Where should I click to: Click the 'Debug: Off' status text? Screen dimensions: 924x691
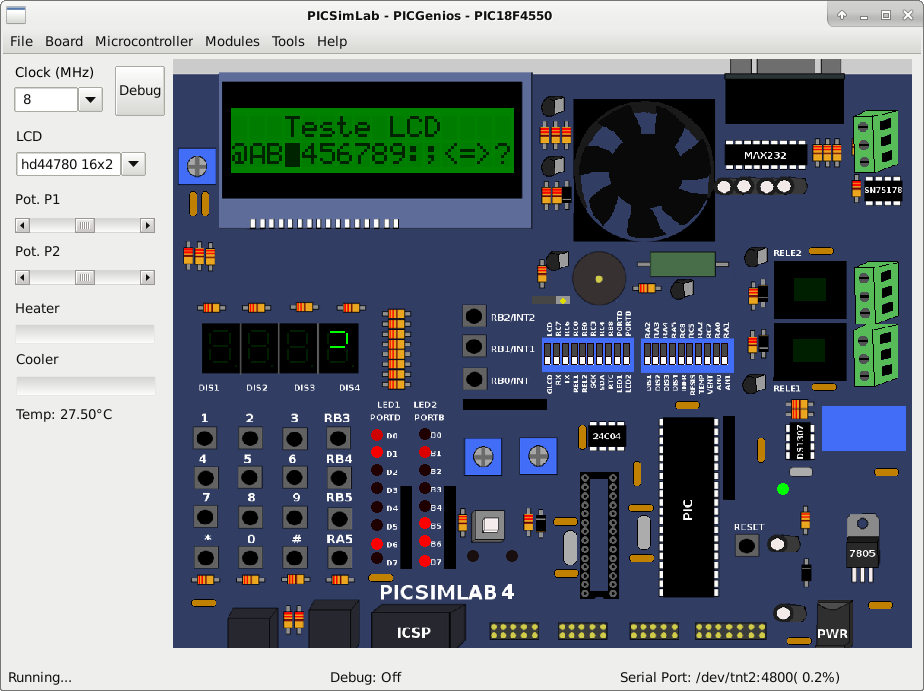click(365, 677)
